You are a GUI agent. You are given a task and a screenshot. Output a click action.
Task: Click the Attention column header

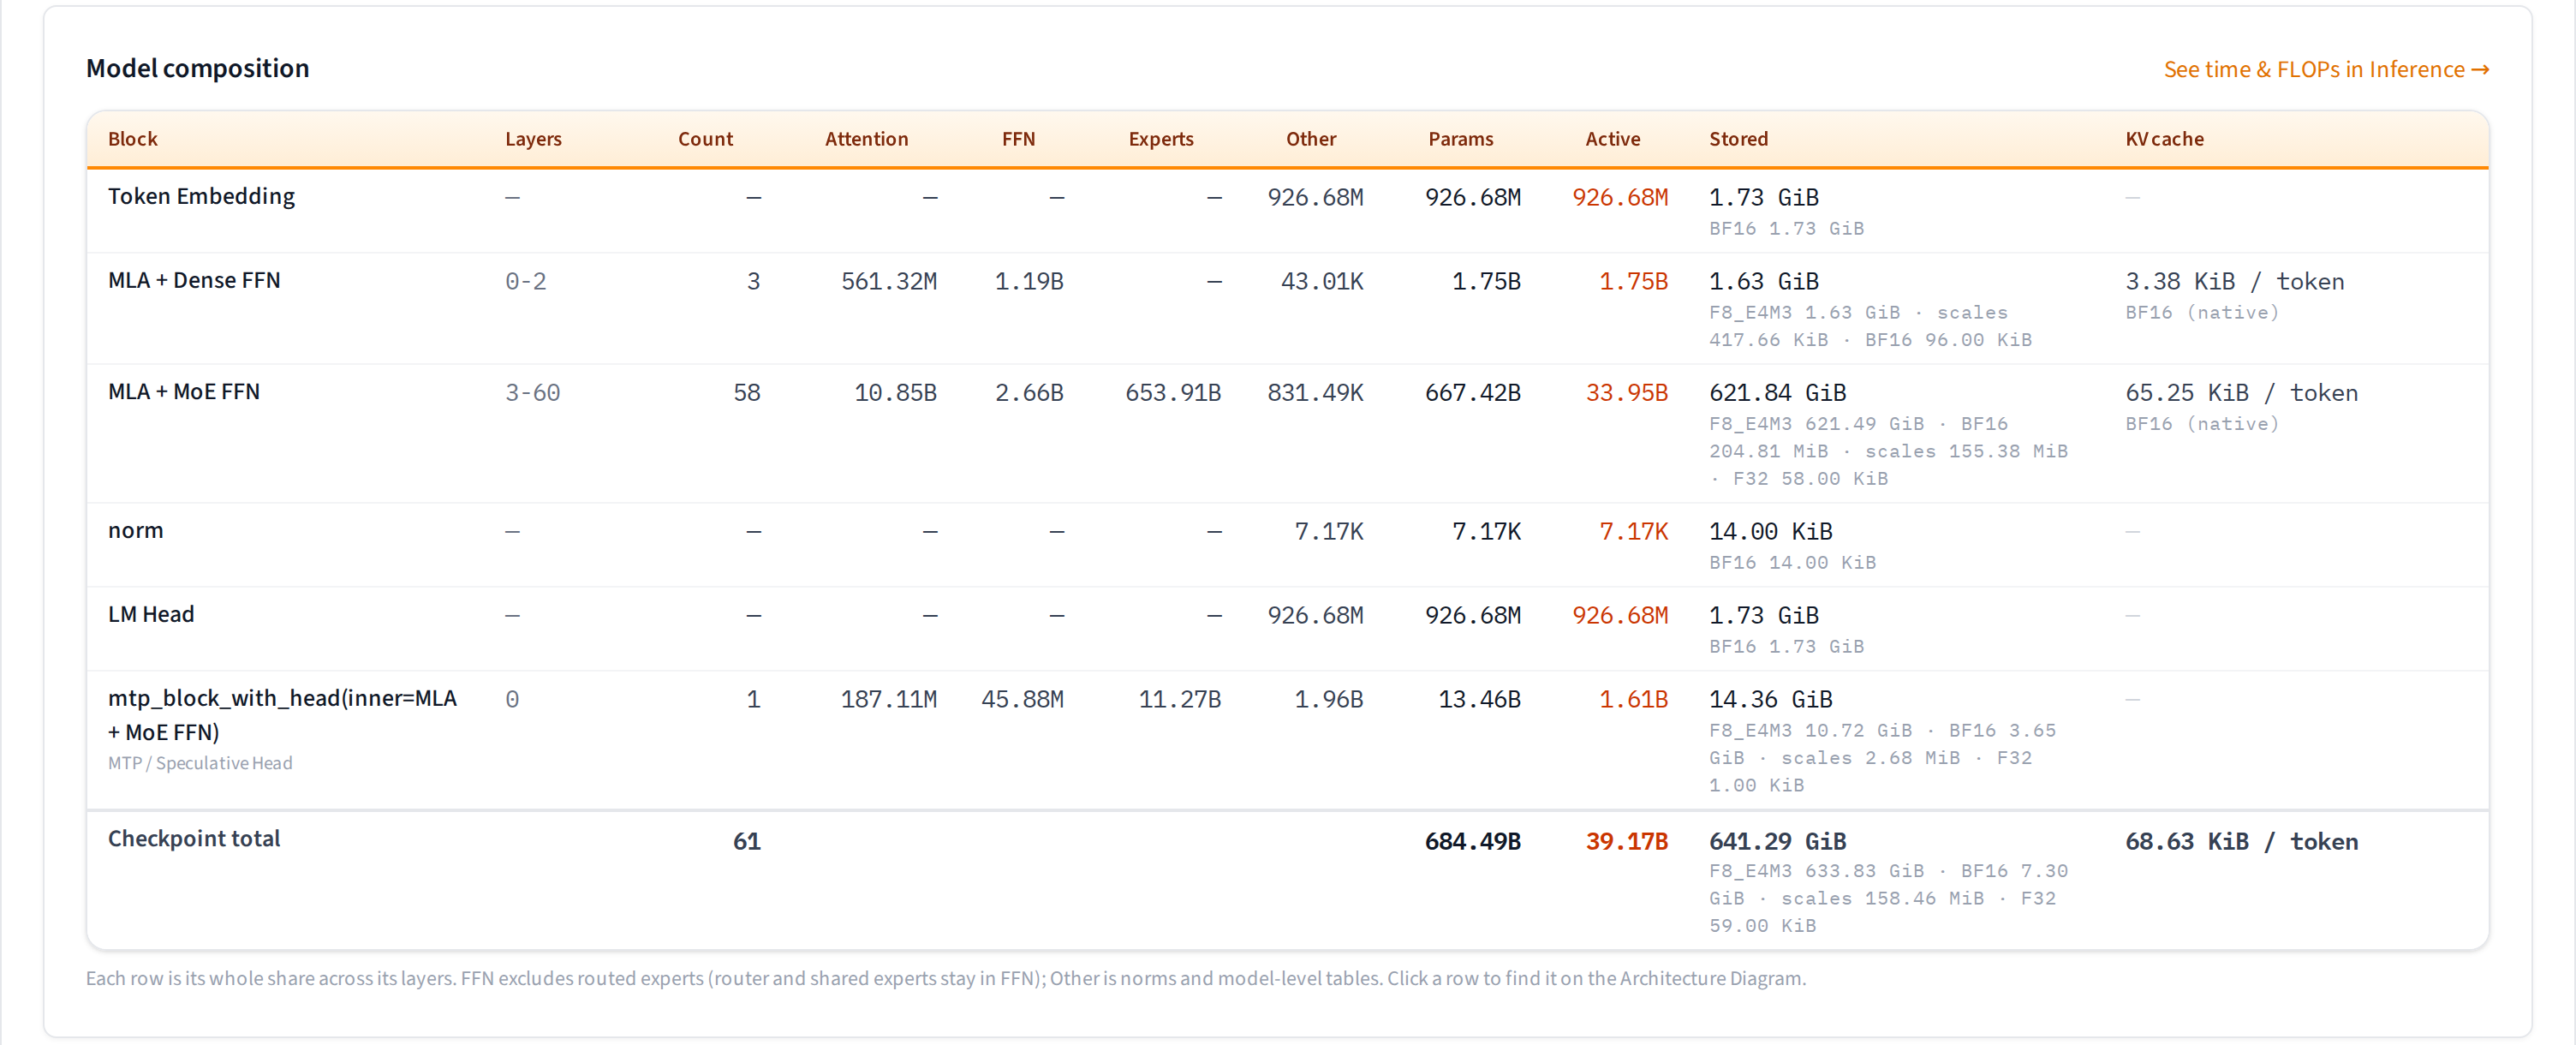coord(866,139)
